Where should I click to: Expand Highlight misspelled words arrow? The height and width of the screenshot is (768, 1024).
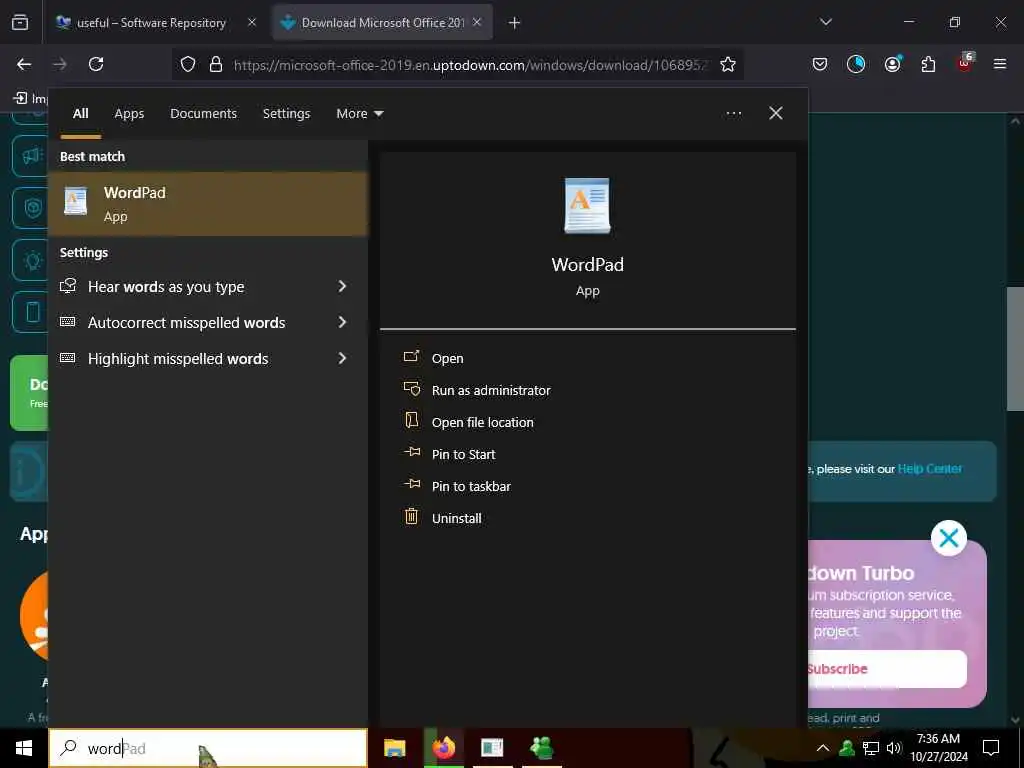pos(342,358)
